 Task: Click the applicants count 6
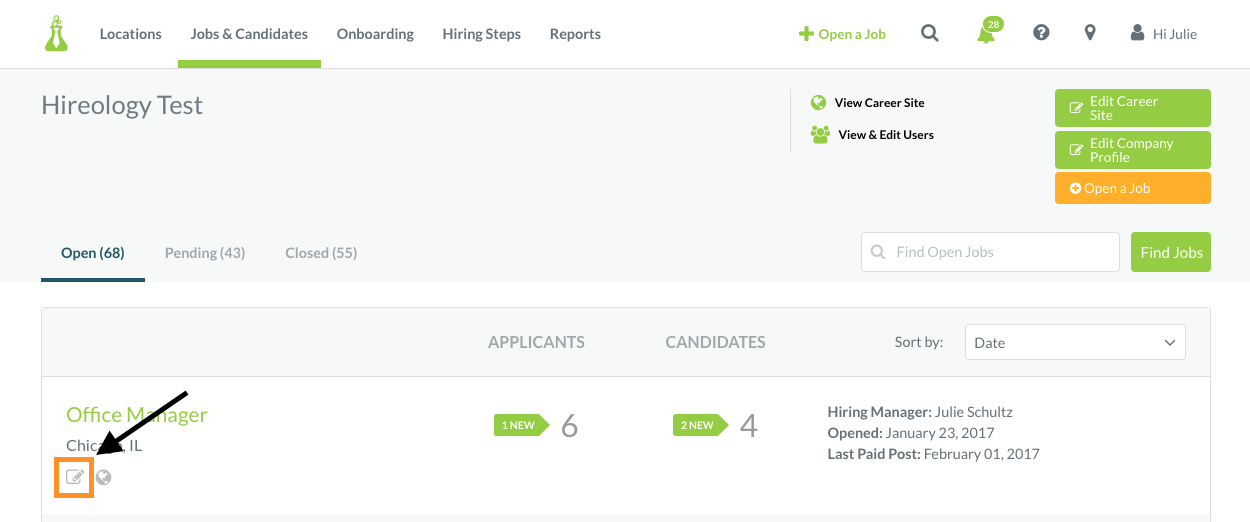pos(570,426)
